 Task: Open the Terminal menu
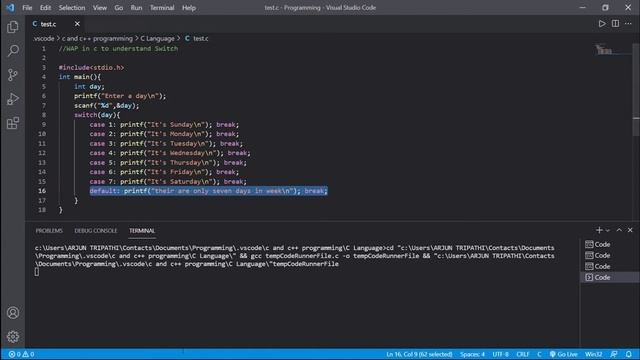[162, 7]
